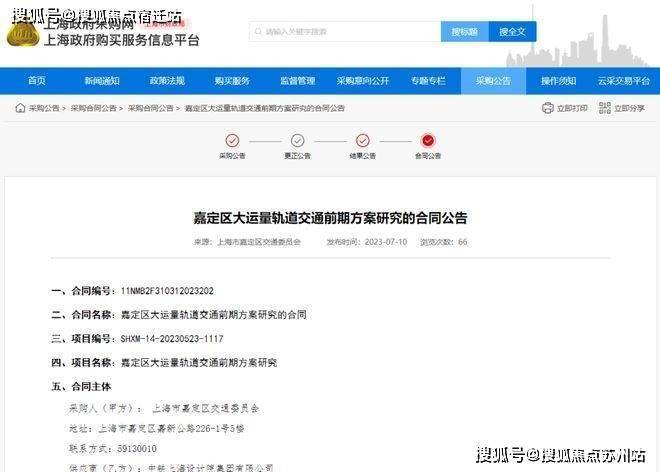
Task: Open the 云采交易平台 menu item
Action: coord(624,81)
